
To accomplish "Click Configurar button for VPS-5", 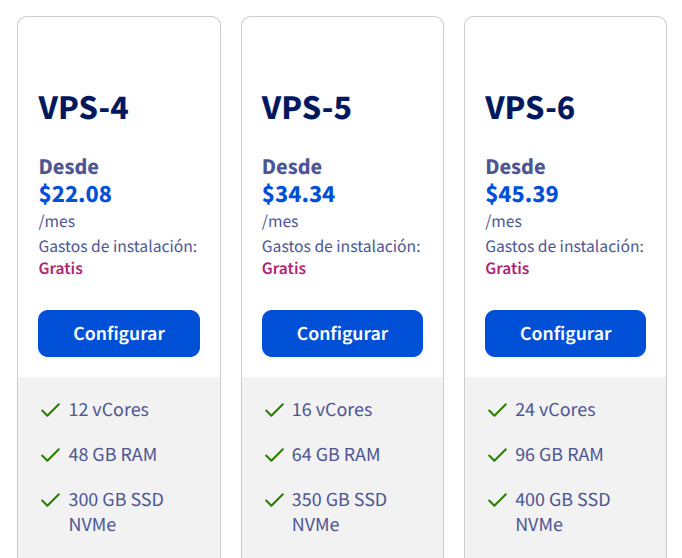I will point(342,334).
